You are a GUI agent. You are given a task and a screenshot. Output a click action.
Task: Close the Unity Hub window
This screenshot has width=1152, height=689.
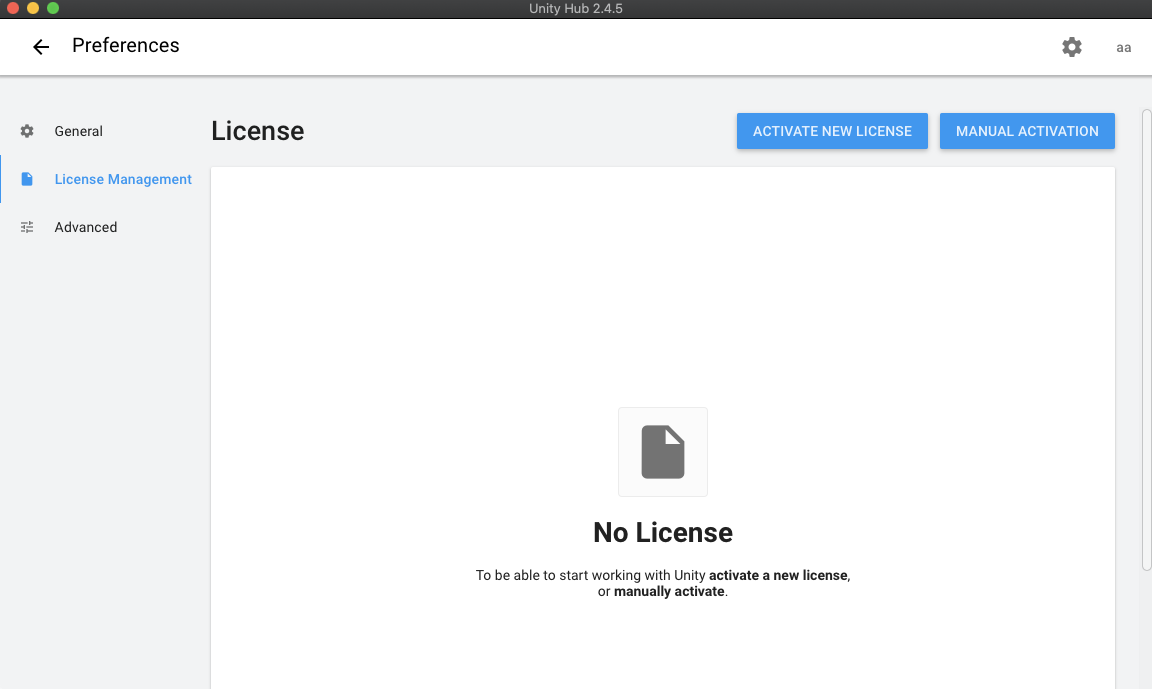12,8
